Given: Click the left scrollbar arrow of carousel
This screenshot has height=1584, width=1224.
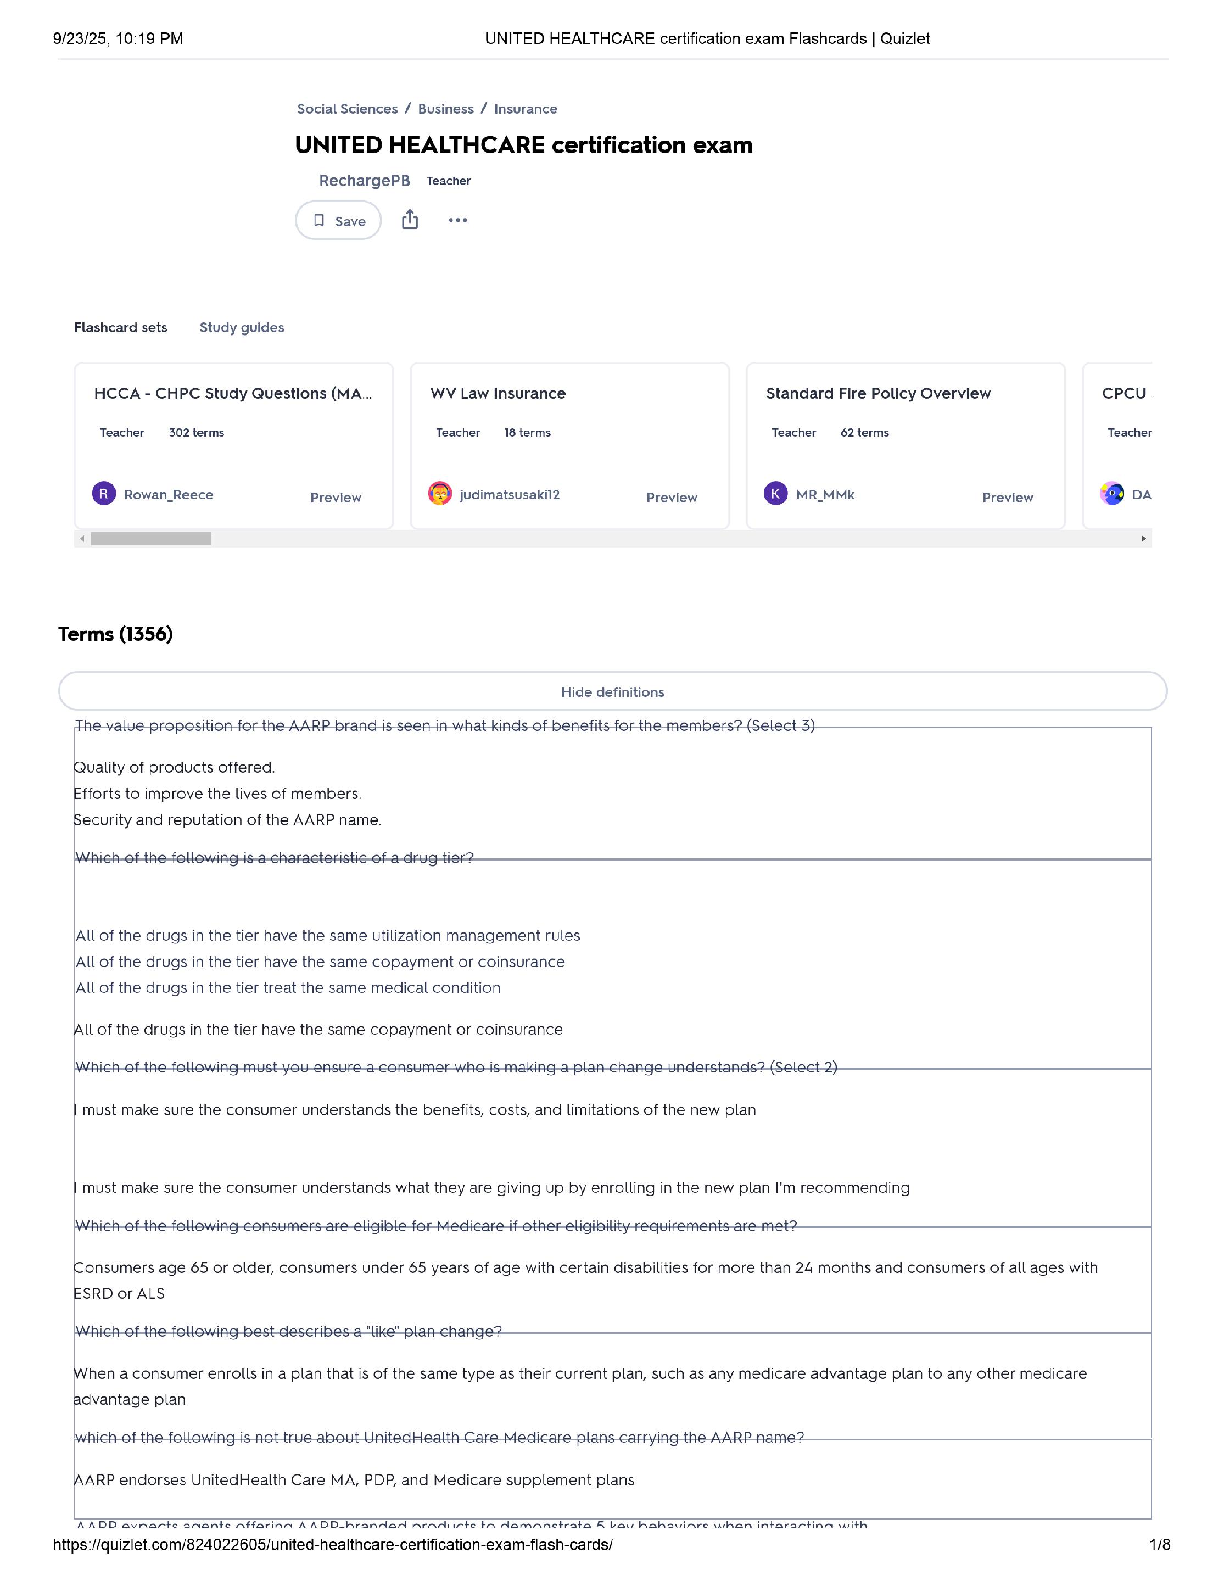Looking at the screenshot, I should (82, 539).
